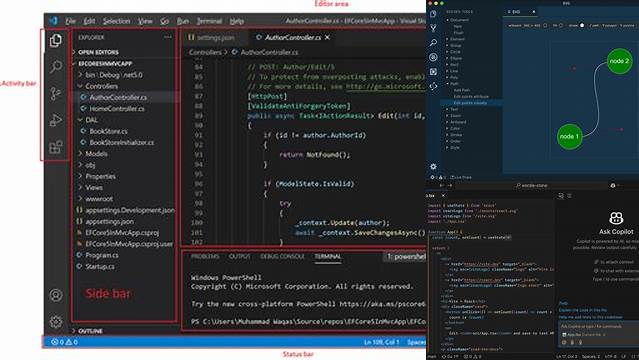Viewport: 639px width, 360px height.
Task: Select node 2 circle in SVG canvas
Action: (x=619, y=61)
